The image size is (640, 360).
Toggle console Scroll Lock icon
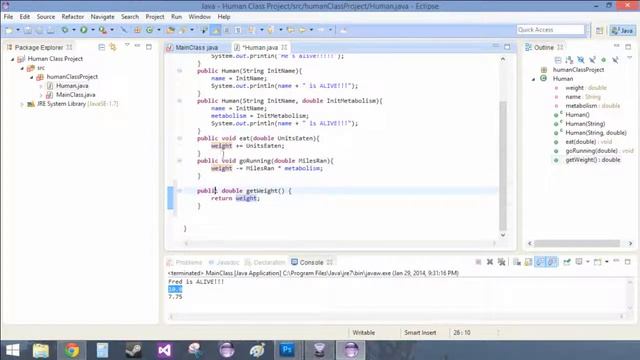coord(528,262)
